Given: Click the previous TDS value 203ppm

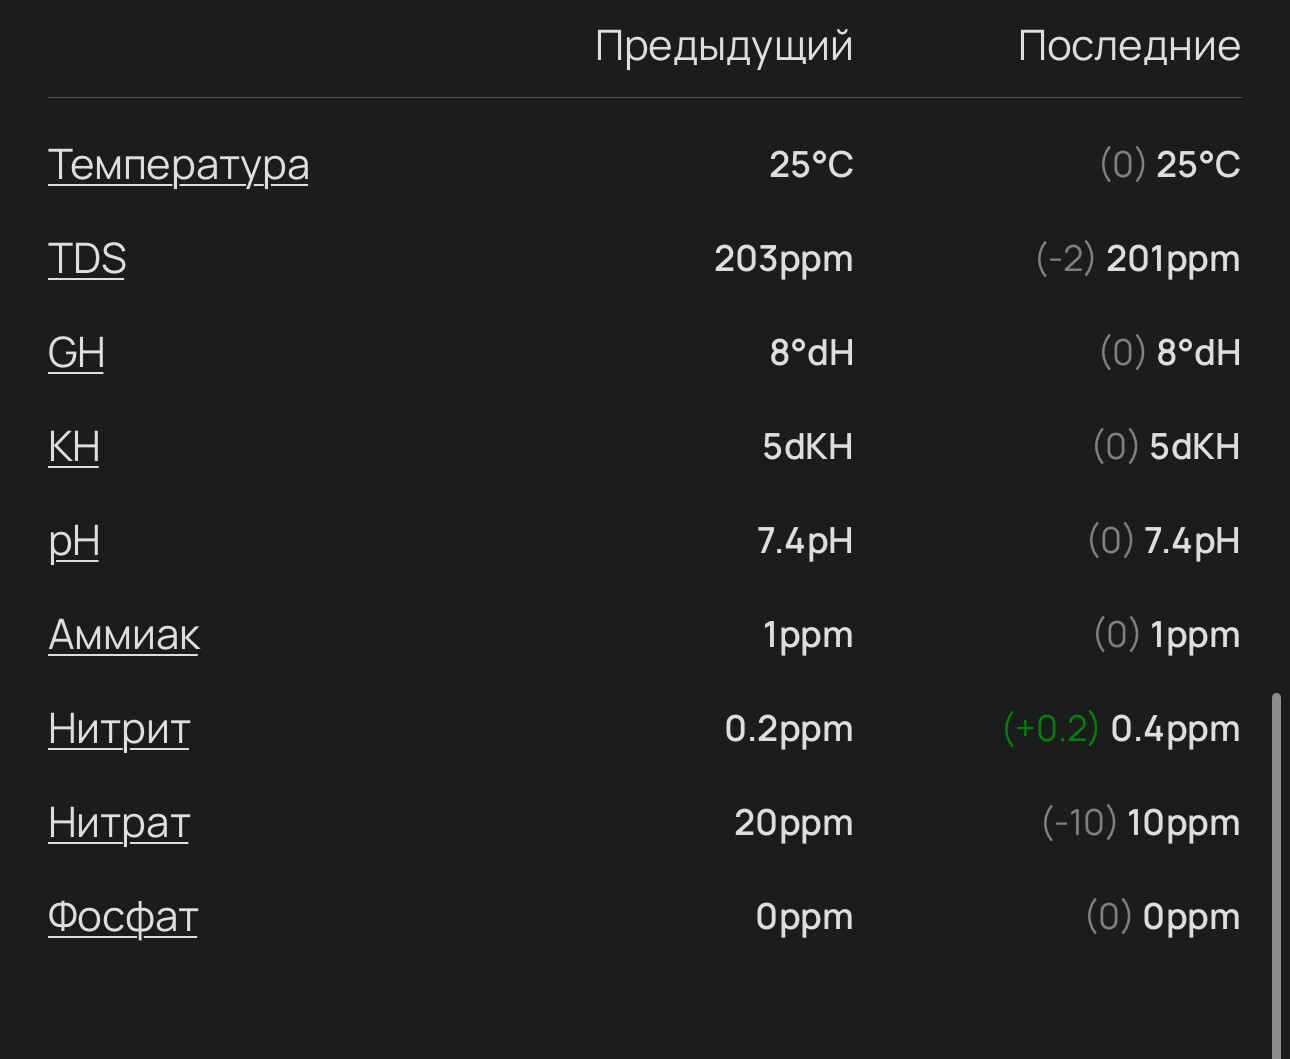Looking at the screenshot, I should coord(783,259).
